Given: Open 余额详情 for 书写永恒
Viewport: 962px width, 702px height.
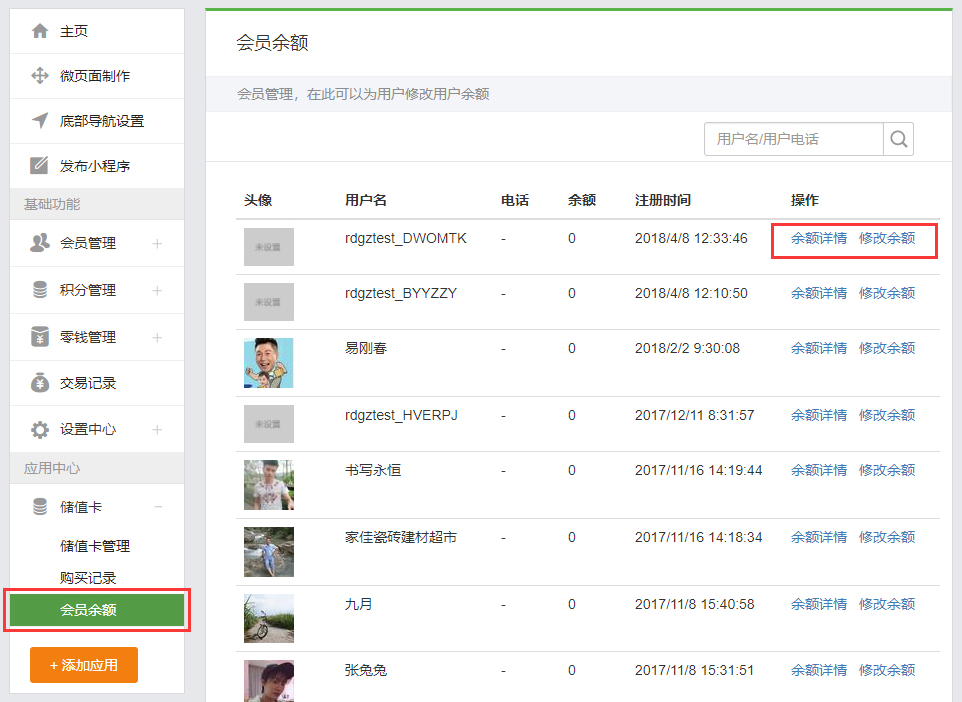Looking at the screenshot, I should [x=818, y=470].
